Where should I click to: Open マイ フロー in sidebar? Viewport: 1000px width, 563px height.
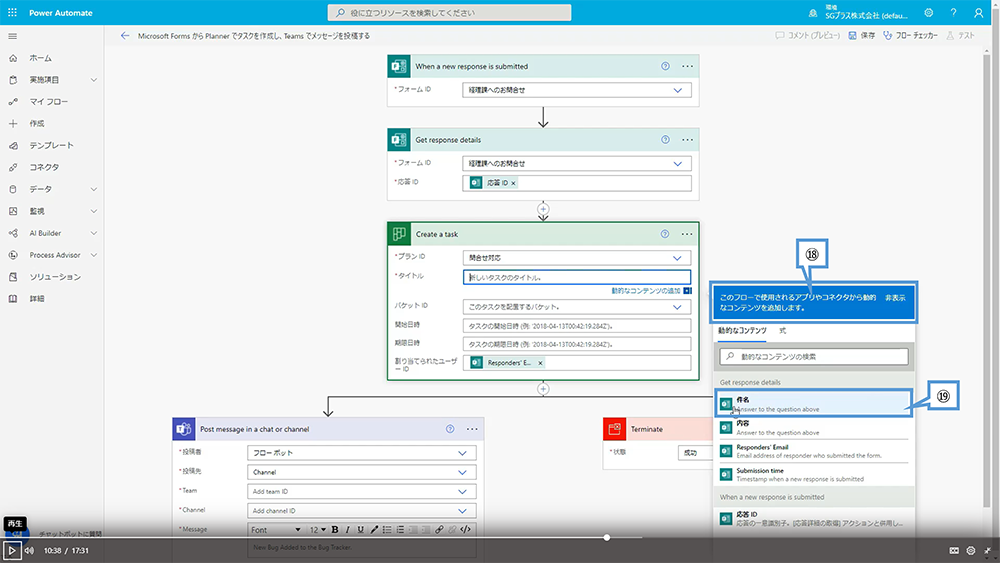pos(48,101)
